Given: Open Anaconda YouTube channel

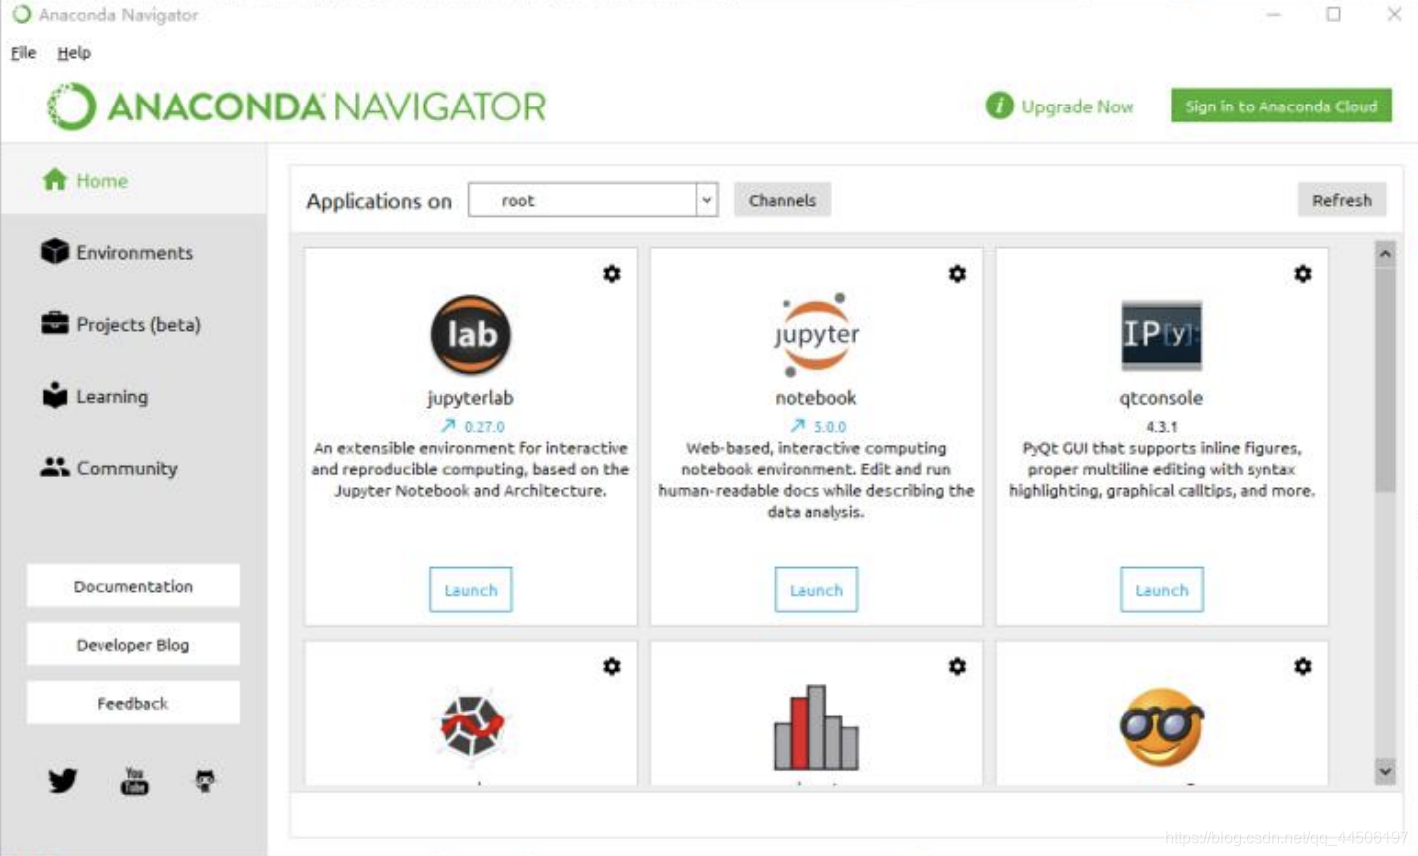Looking at the screenshot, I should tap(134, 780).
